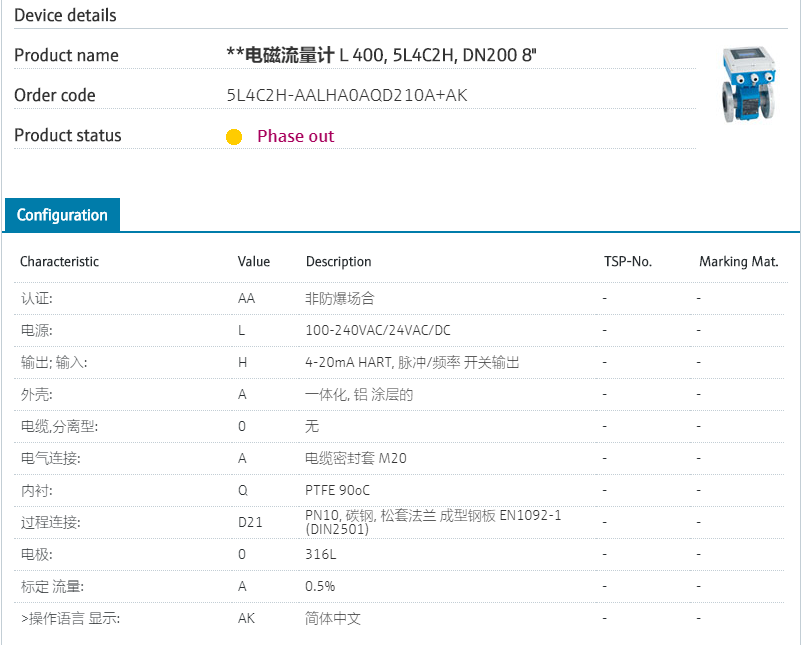Click the 4-20mA HART output description

pos(411,362)
